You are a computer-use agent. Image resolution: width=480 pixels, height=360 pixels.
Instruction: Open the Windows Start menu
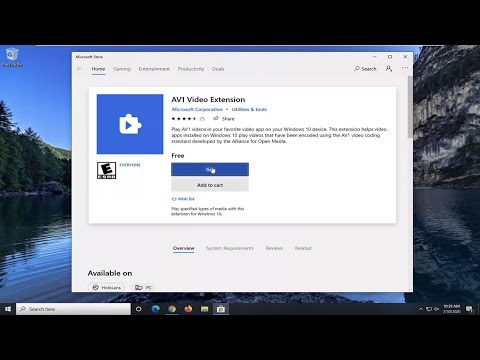[x=8, y=309]
